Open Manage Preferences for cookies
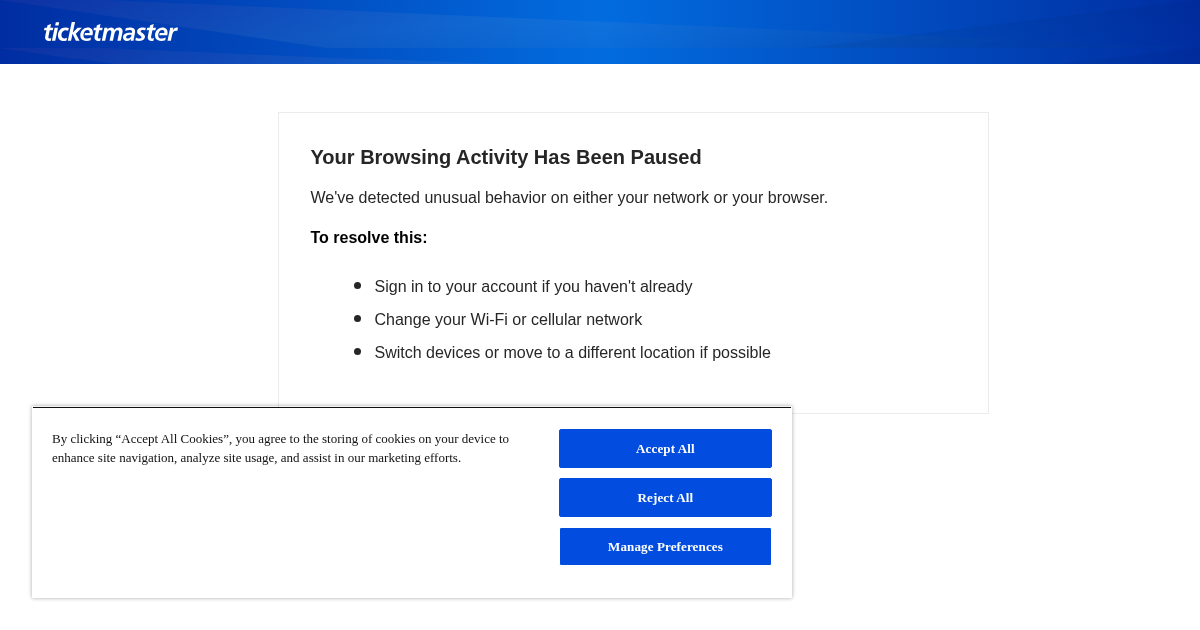The image size is (1200, 630). 665,546
